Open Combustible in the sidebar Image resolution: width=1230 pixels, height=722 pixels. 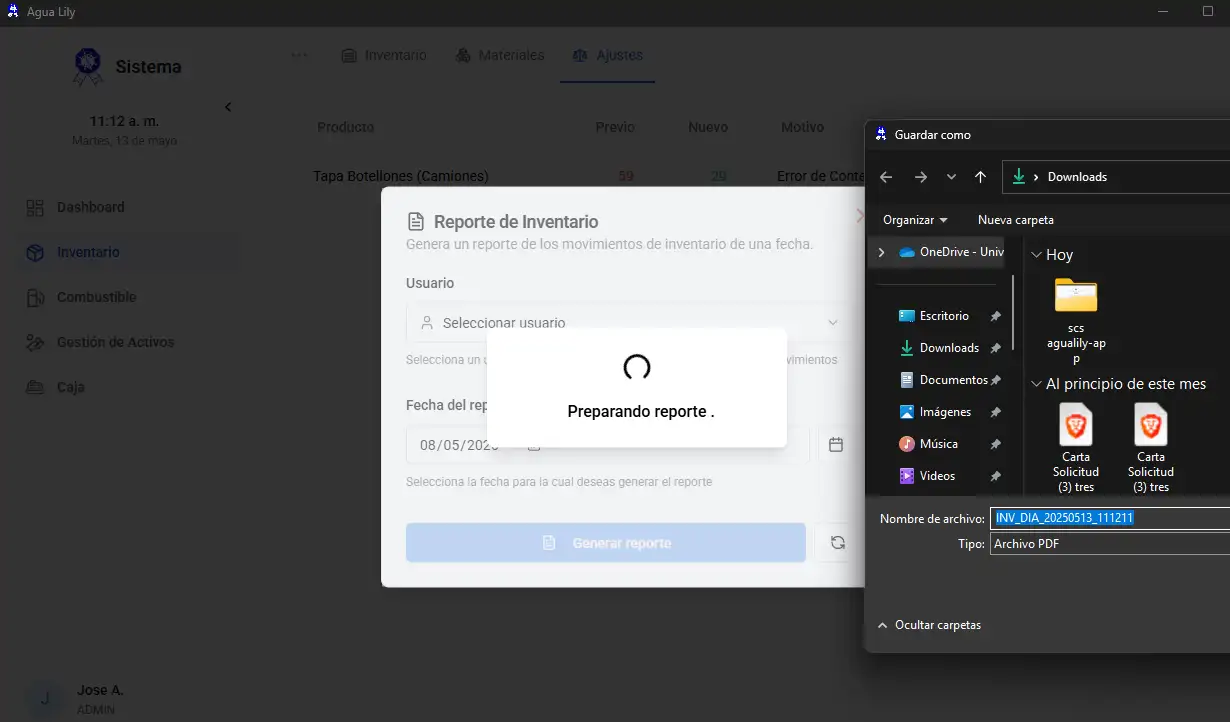[96, 297]
